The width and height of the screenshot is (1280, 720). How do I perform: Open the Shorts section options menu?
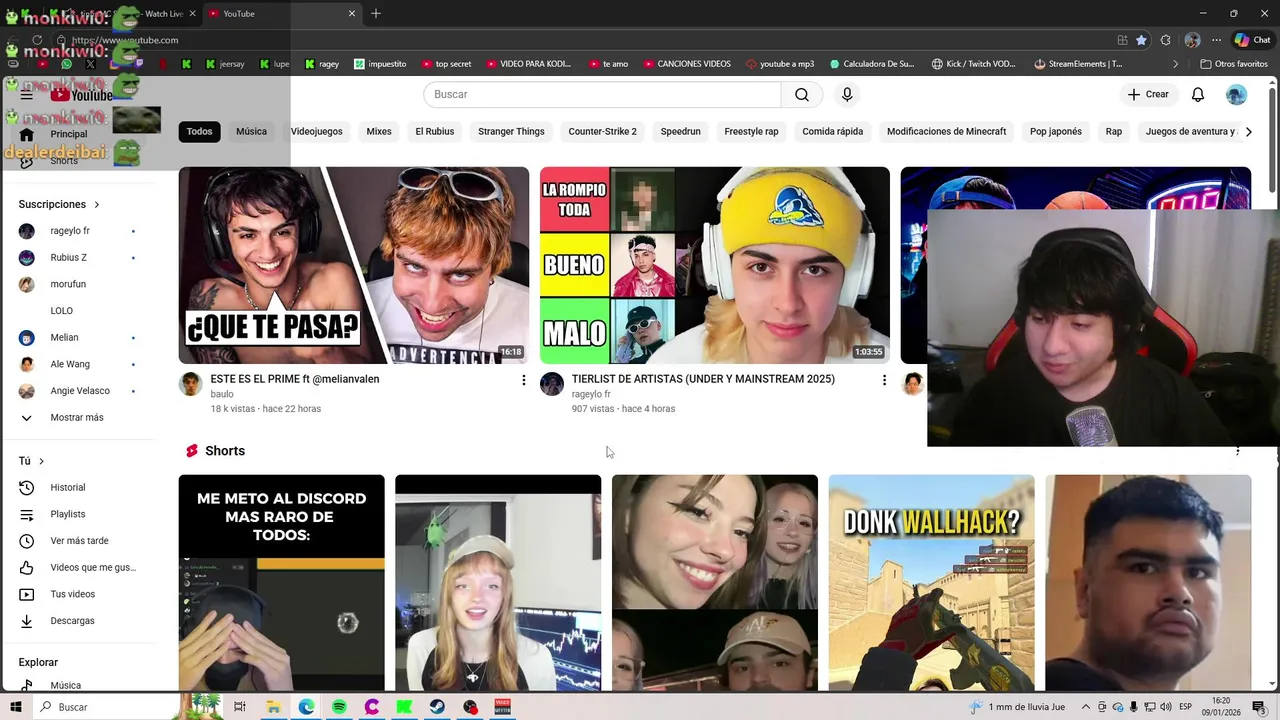point(1238,451)
